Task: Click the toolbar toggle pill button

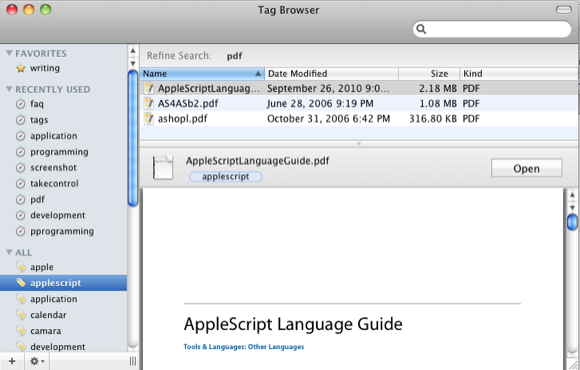Action: pyautogui.click(x=564, y=10)
